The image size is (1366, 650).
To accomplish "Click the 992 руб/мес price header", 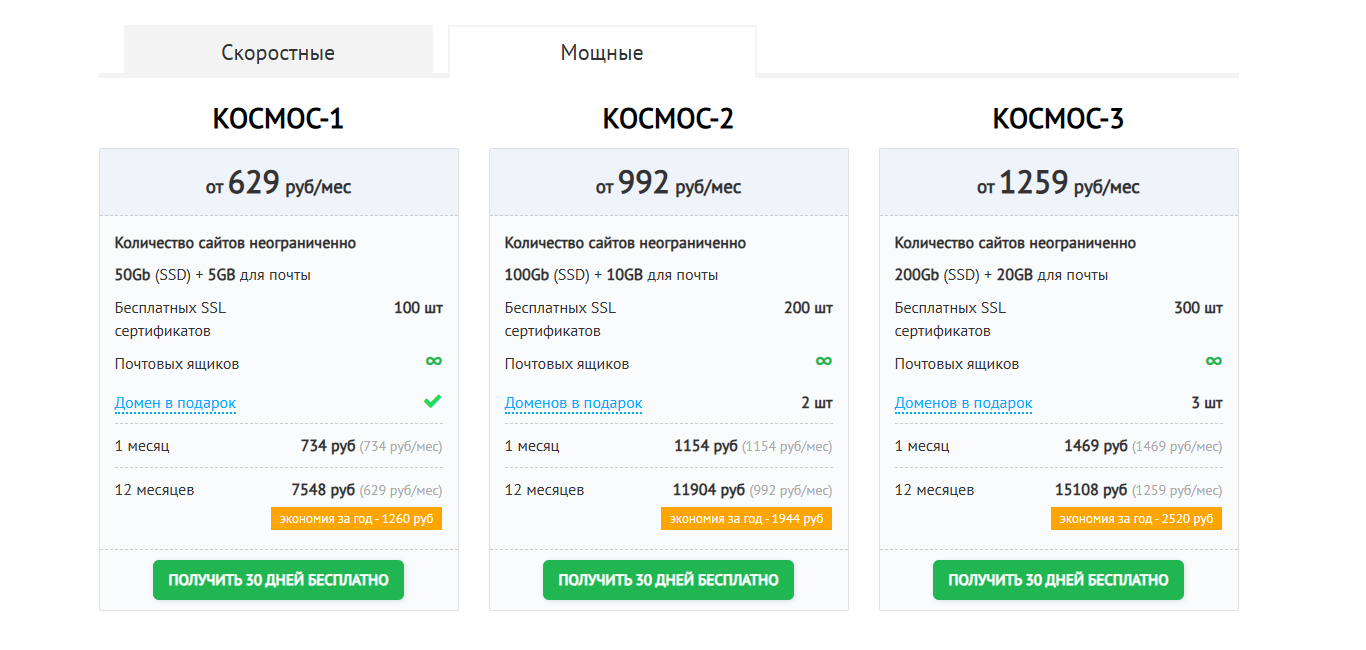I will click(x=668, y=184).
